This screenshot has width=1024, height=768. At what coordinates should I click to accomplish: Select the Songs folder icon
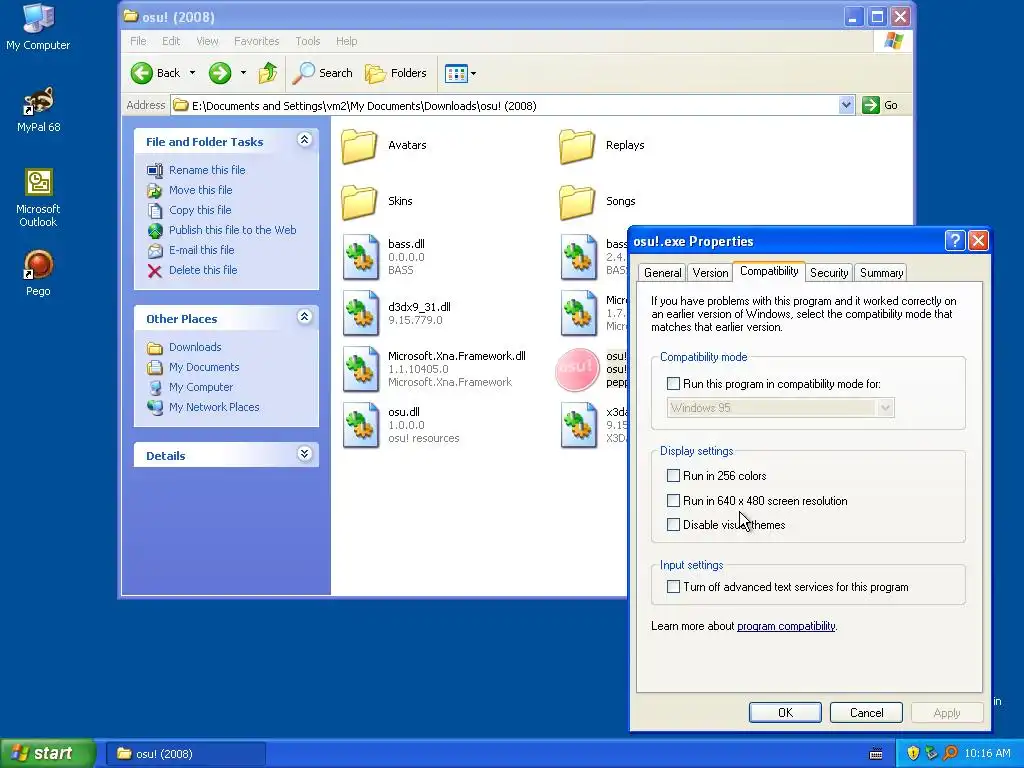pos(577,202)
